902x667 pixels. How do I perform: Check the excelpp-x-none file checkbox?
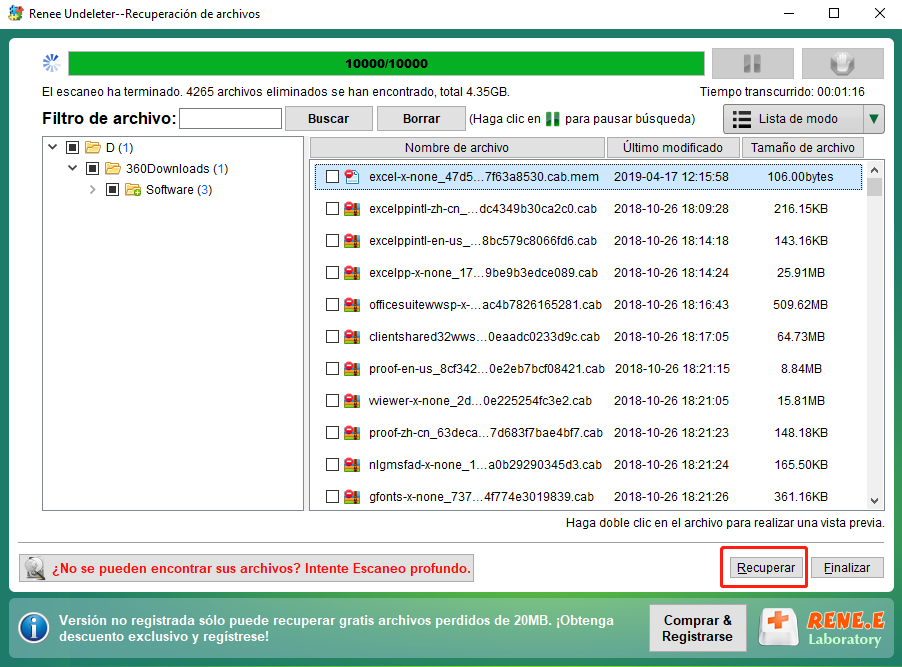click(332, 273)
